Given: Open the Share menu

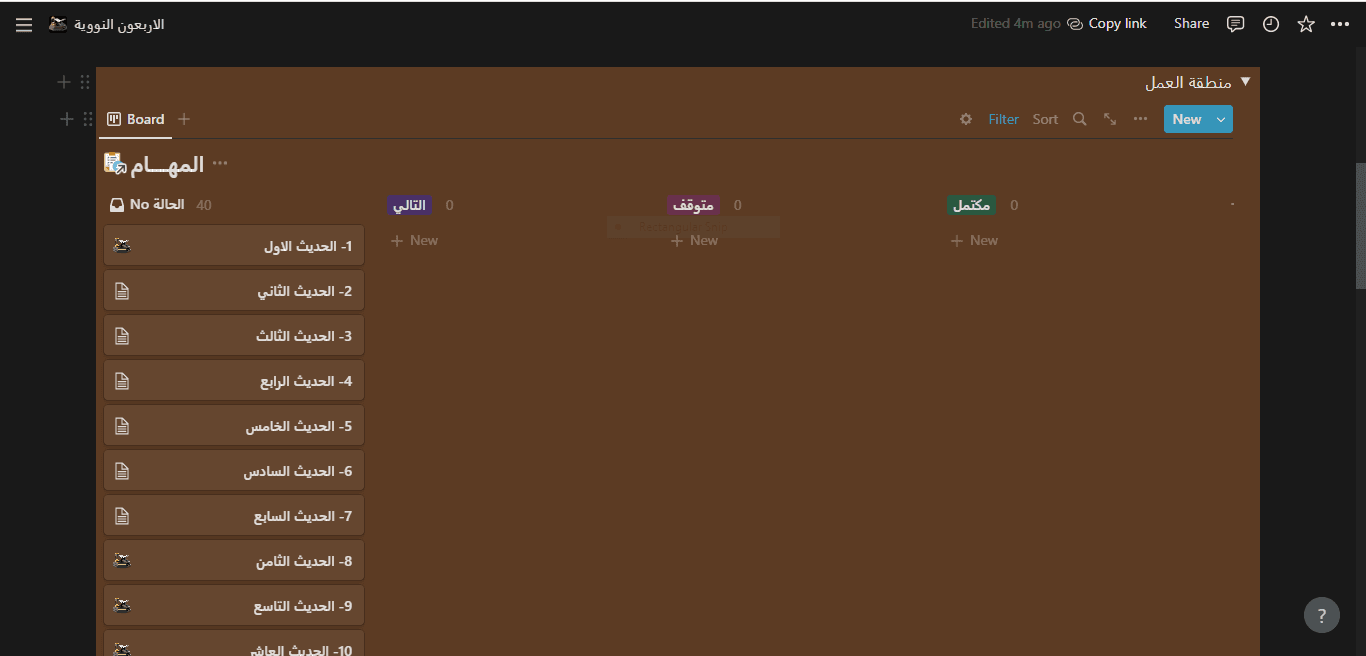Looking at the screenshot, I should point(1191,24).
